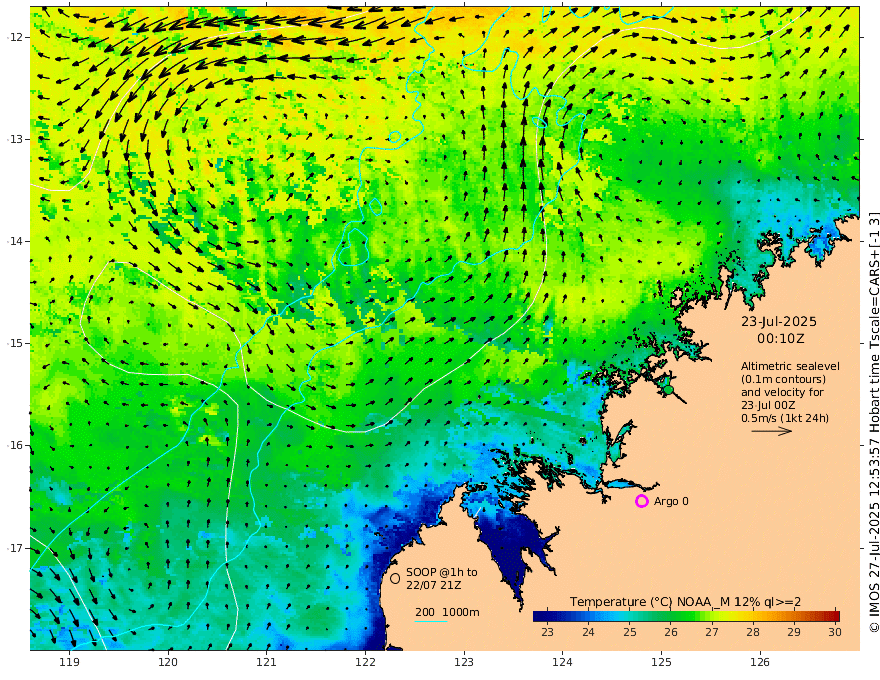
Task: Click longitude axis label 120
Action: [x=168, y=662]
